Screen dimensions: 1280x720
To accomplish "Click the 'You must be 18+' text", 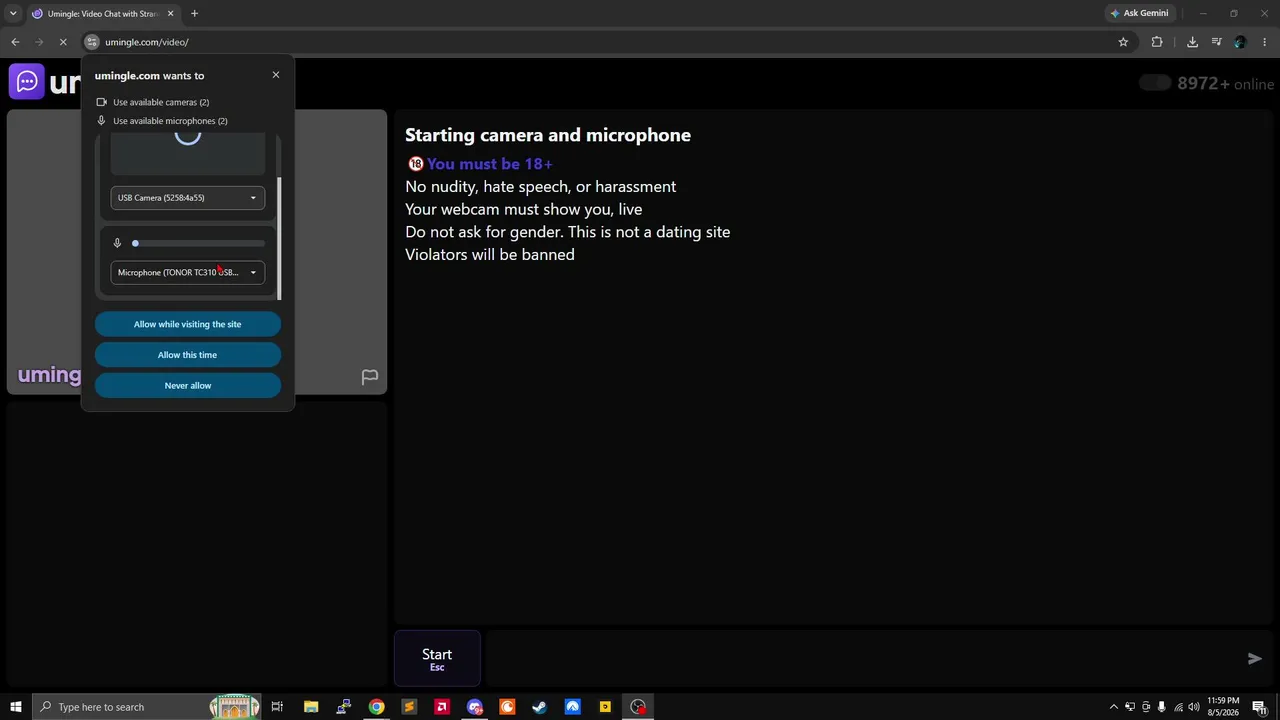I will click(490, 164).
